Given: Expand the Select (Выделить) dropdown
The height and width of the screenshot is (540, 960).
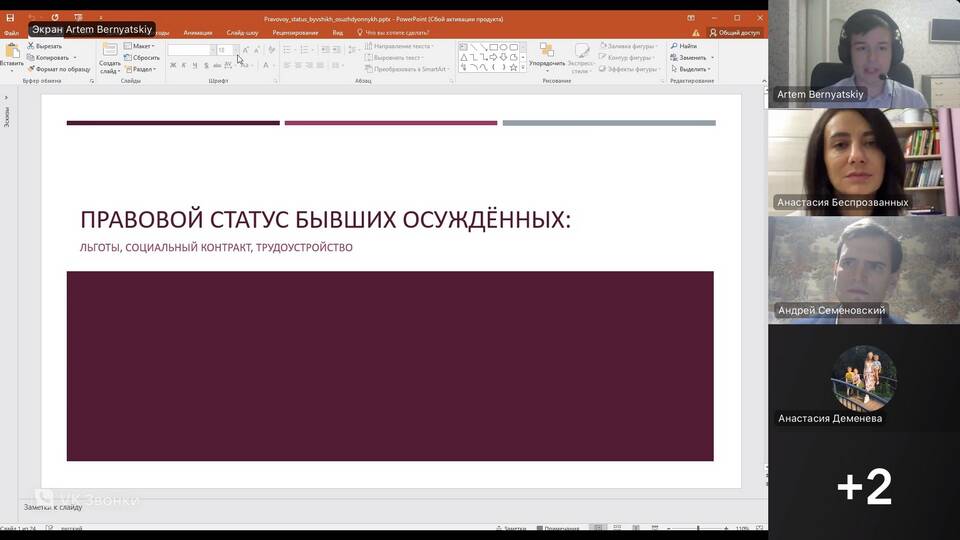Looking at the screenshot, I should click(694, 69).
